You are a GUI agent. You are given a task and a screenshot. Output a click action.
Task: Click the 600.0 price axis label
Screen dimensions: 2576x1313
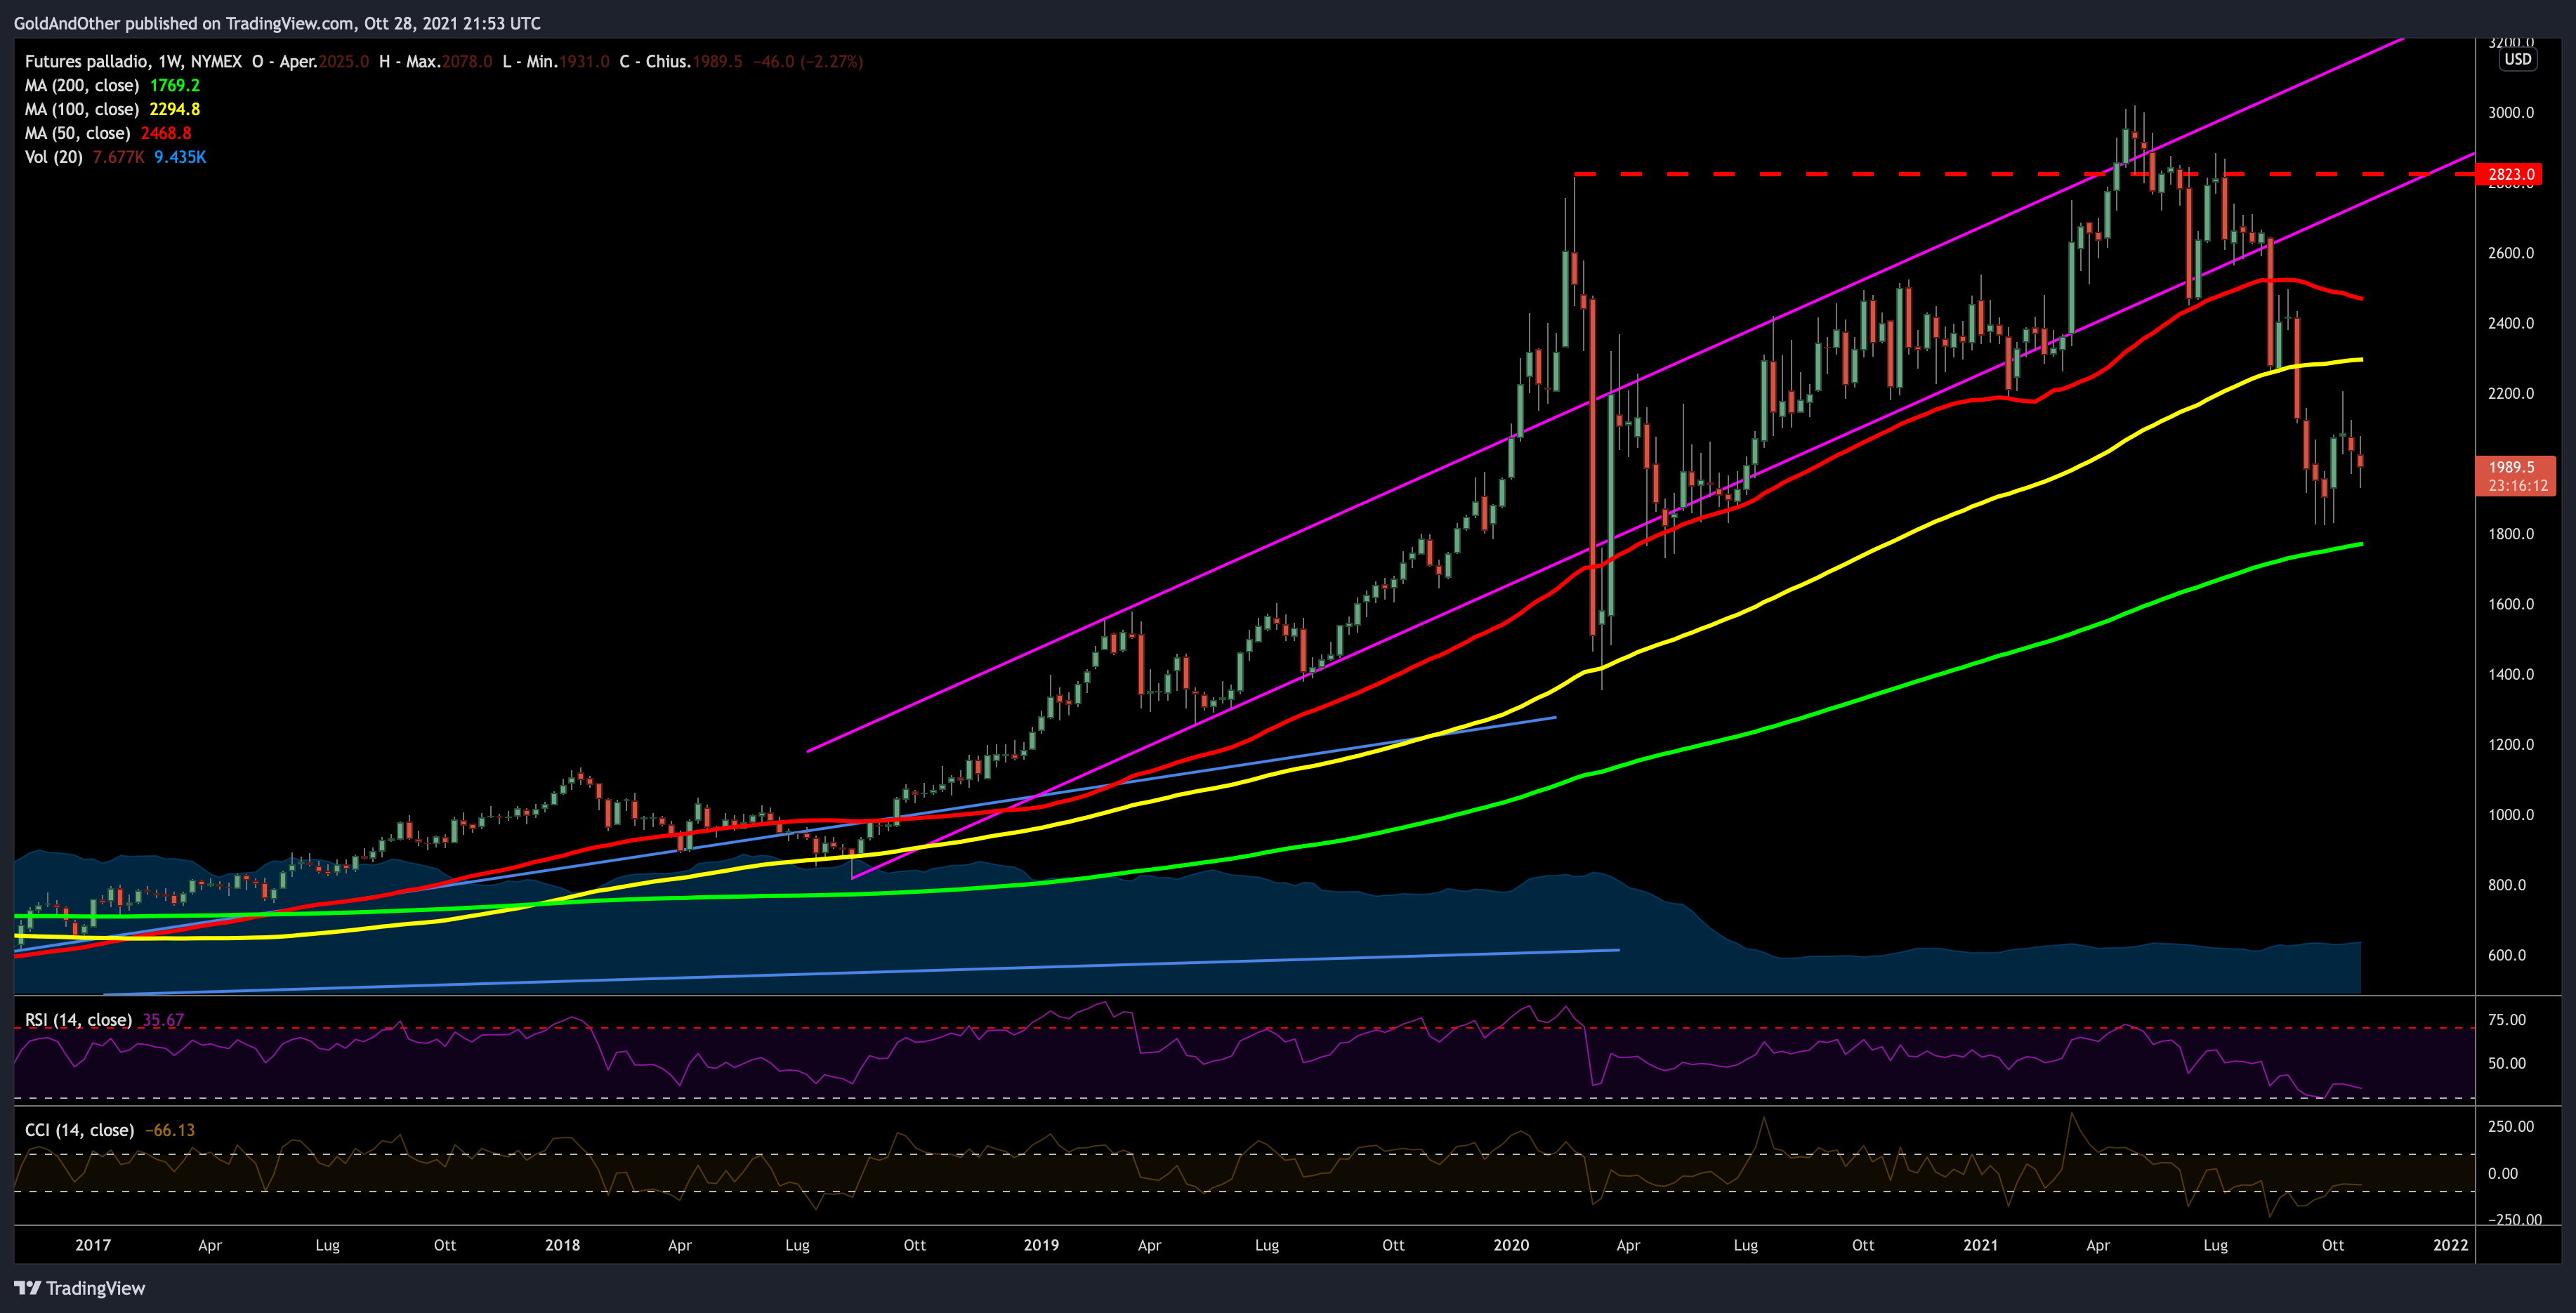coord(2506,955)
